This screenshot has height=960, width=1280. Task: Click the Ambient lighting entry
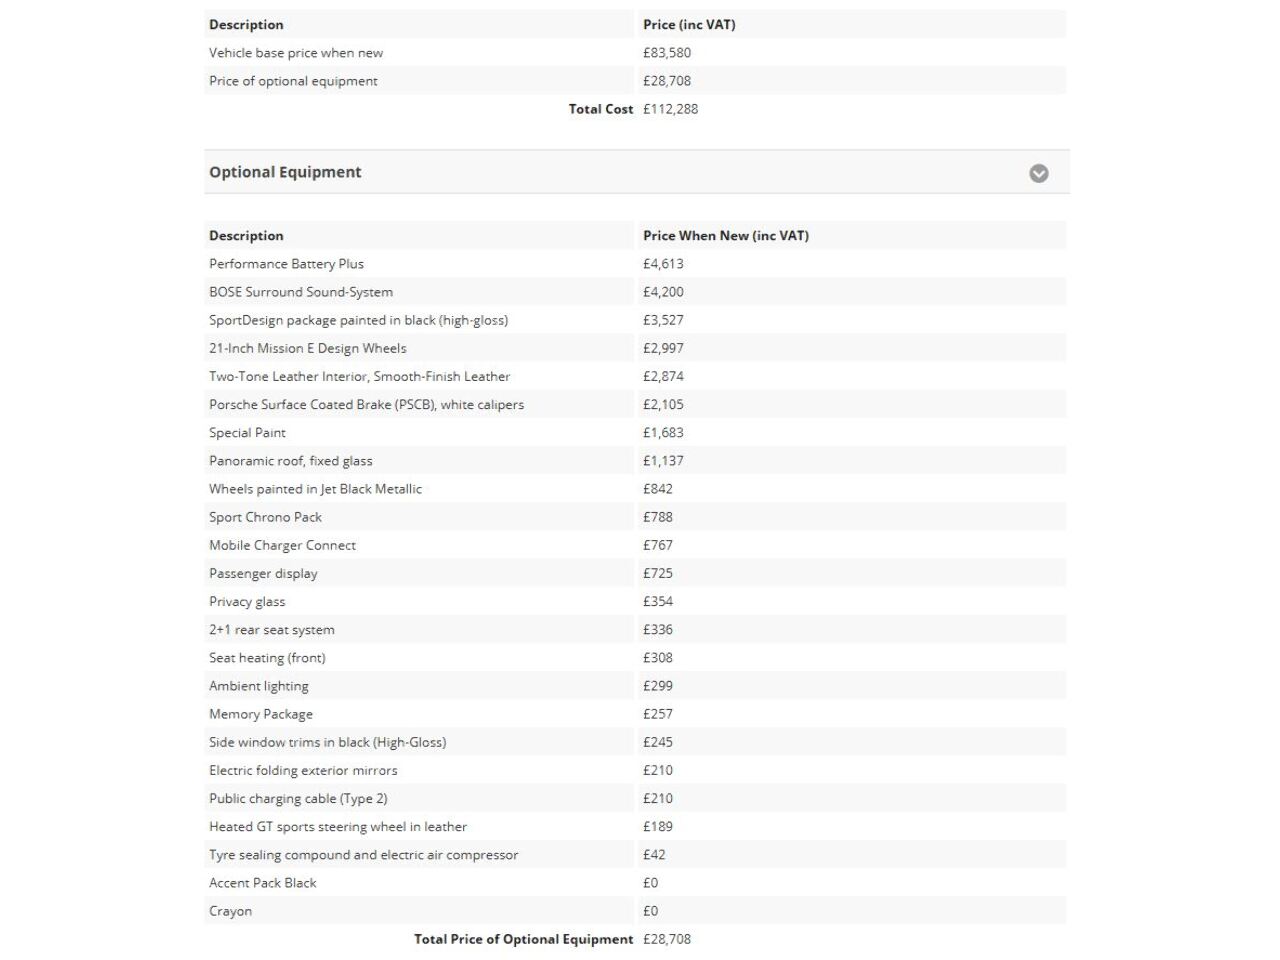click(258, 686)
